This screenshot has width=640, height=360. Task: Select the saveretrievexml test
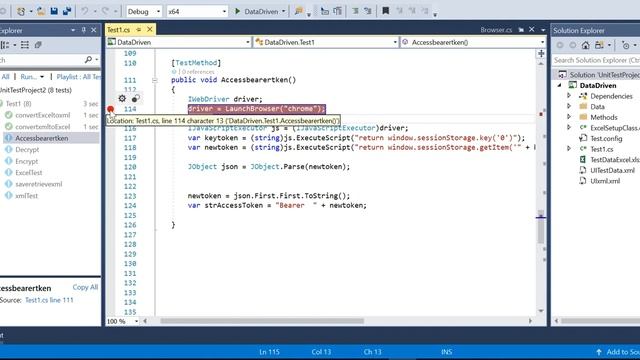[39, 184]
